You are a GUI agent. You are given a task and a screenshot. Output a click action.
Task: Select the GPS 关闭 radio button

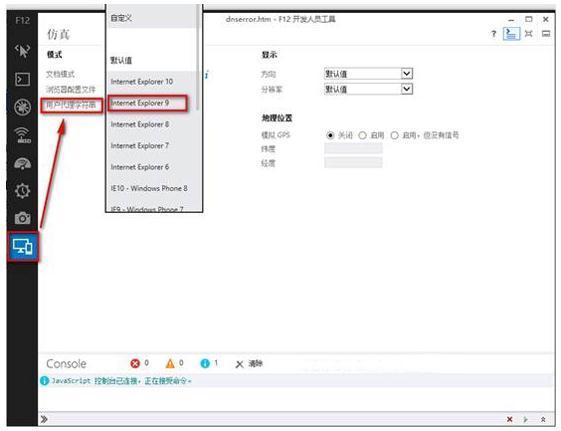tap(330, 135)
